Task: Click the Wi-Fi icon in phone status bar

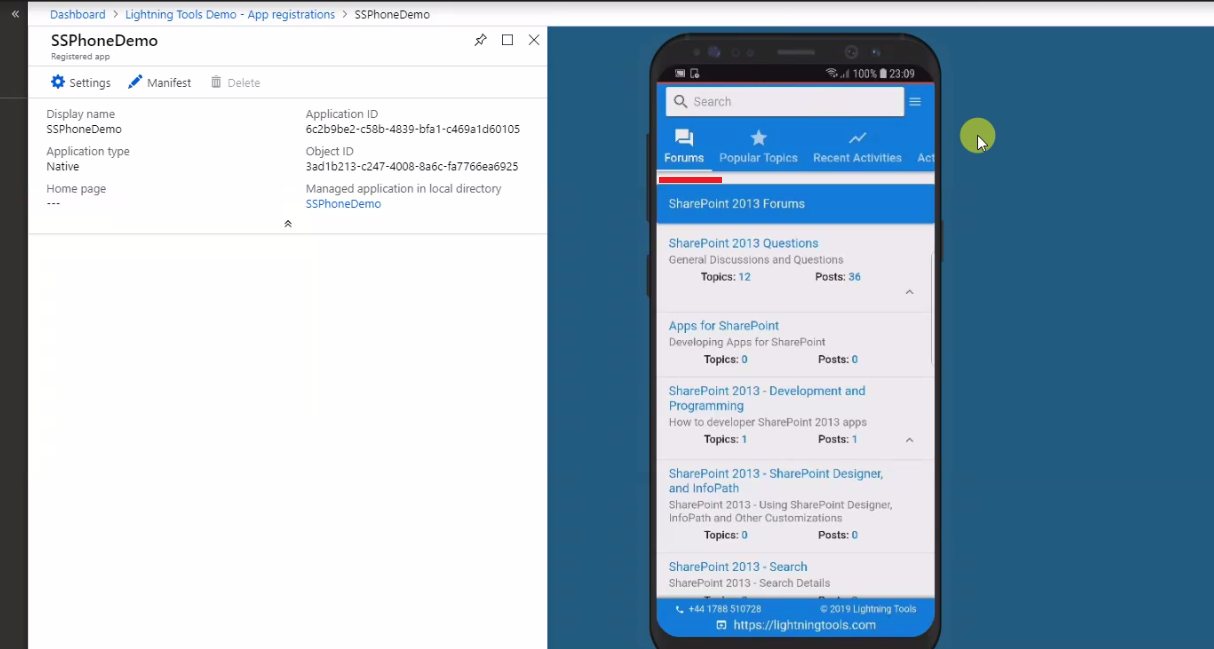Action: tap(831, 74)
